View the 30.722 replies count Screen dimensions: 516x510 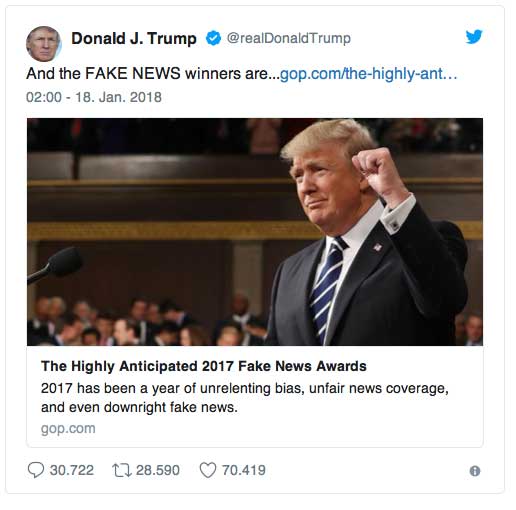pos(72,470)
